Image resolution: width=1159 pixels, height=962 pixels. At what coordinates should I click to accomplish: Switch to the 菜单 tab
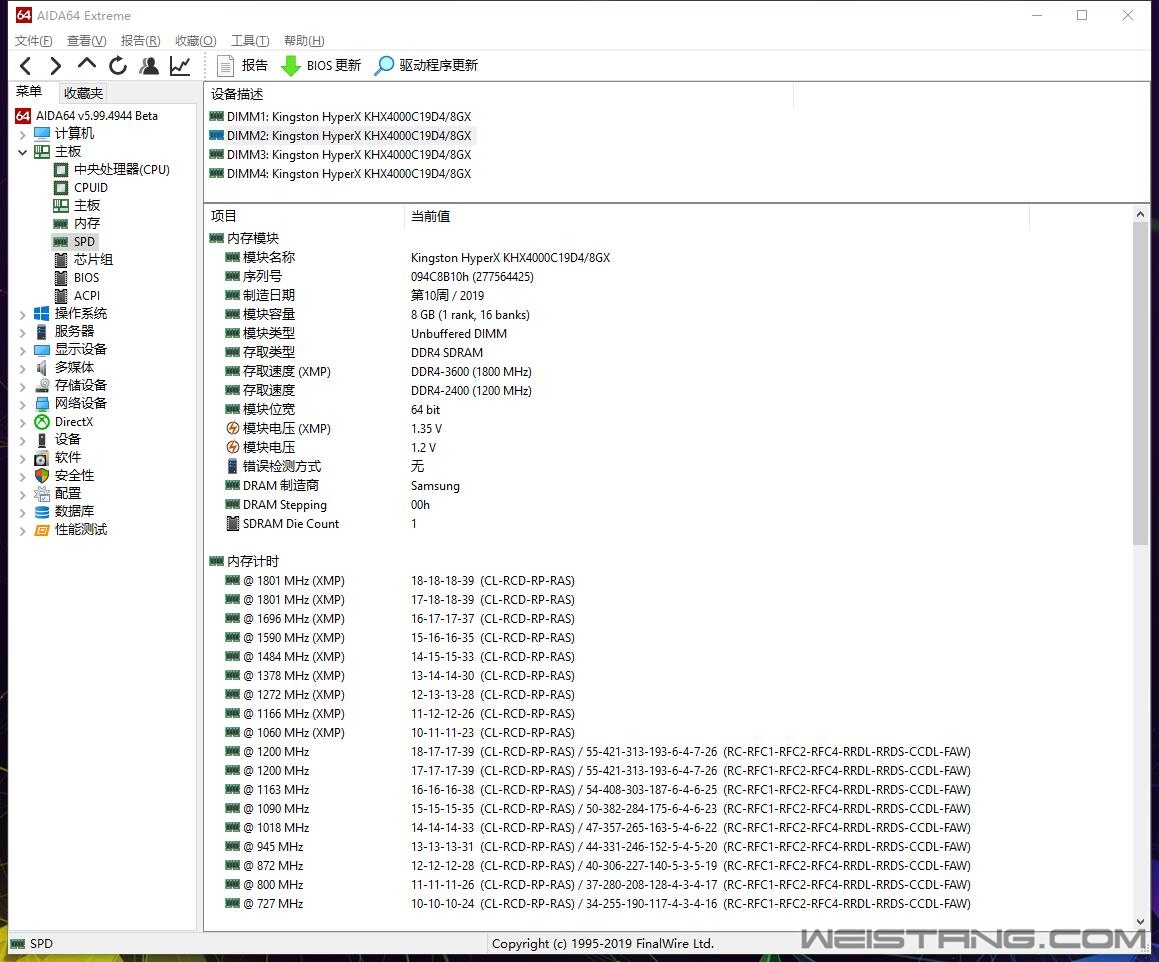coord(29,92)
